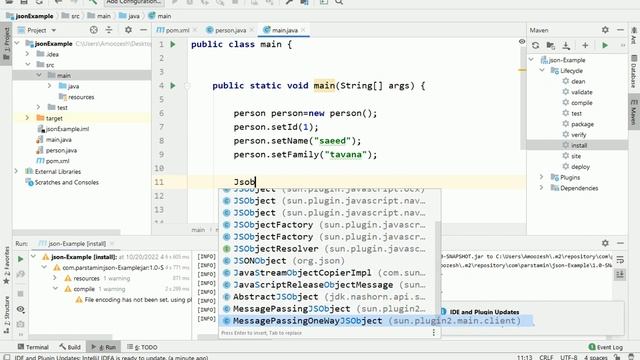Expand Plugins node in Maven panel
Screen dimensions: 640x360
(x=542, y=177)
